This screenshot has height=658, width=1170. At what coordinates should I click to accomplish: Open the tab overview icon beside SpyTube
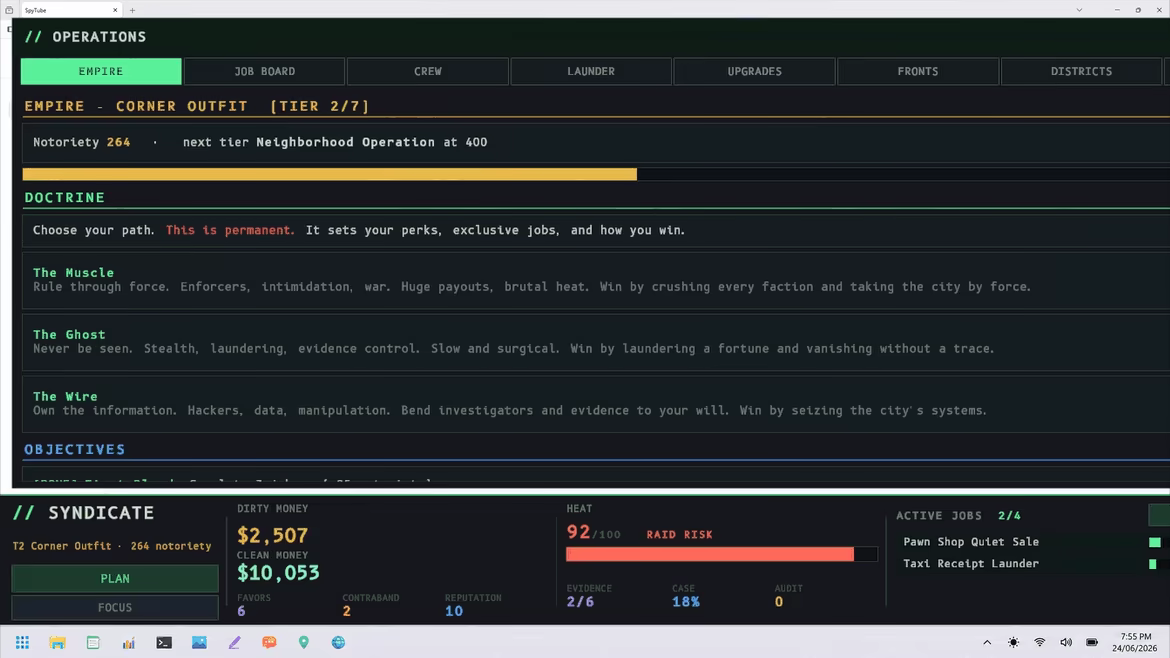click(x=9, y=10)
